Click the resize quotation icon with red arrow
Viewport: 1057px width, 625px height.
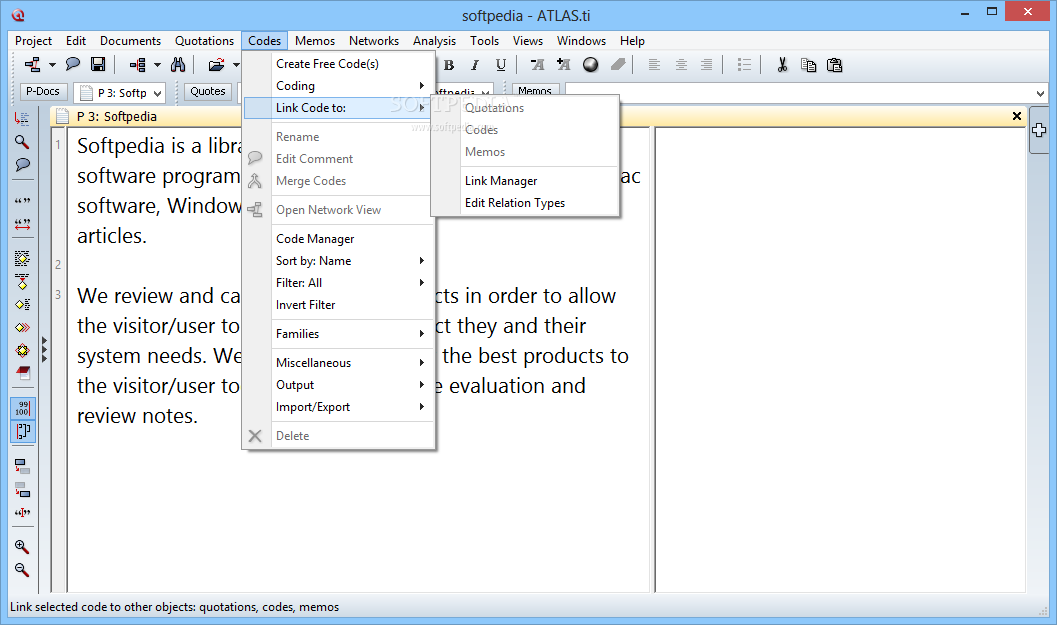pos(22,224)
